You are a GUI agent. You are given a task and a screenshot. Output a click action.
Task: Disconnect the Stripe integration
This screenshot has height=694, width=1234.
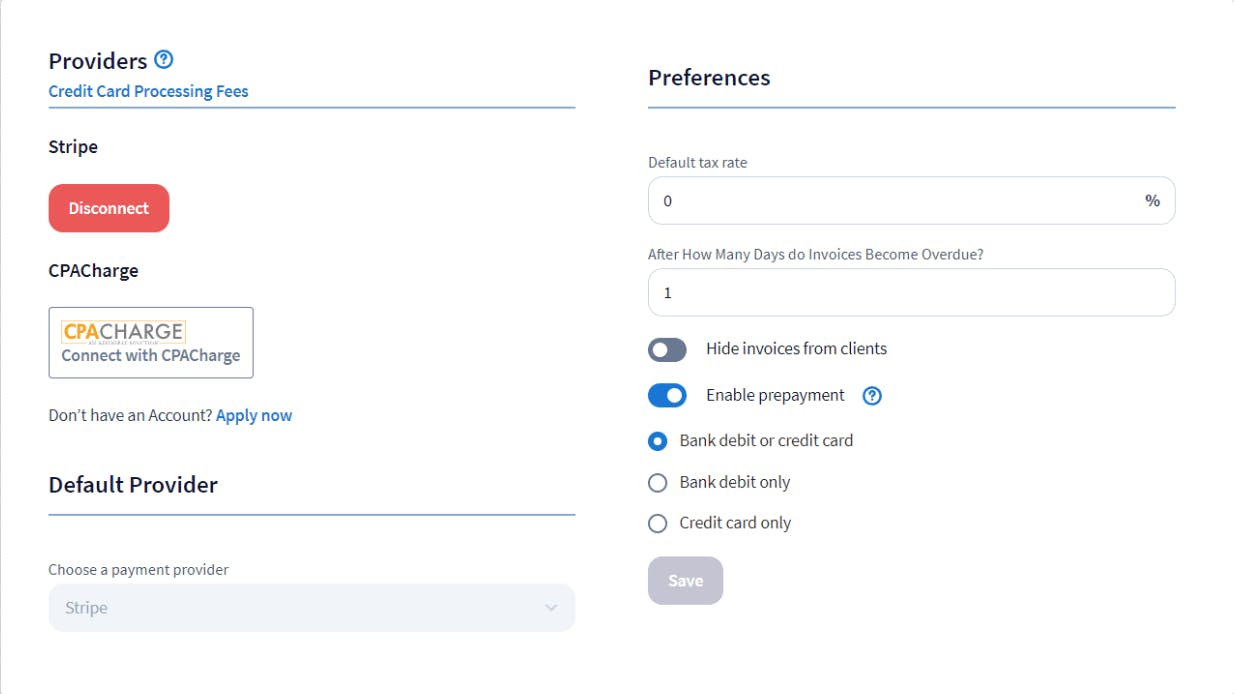108,208
